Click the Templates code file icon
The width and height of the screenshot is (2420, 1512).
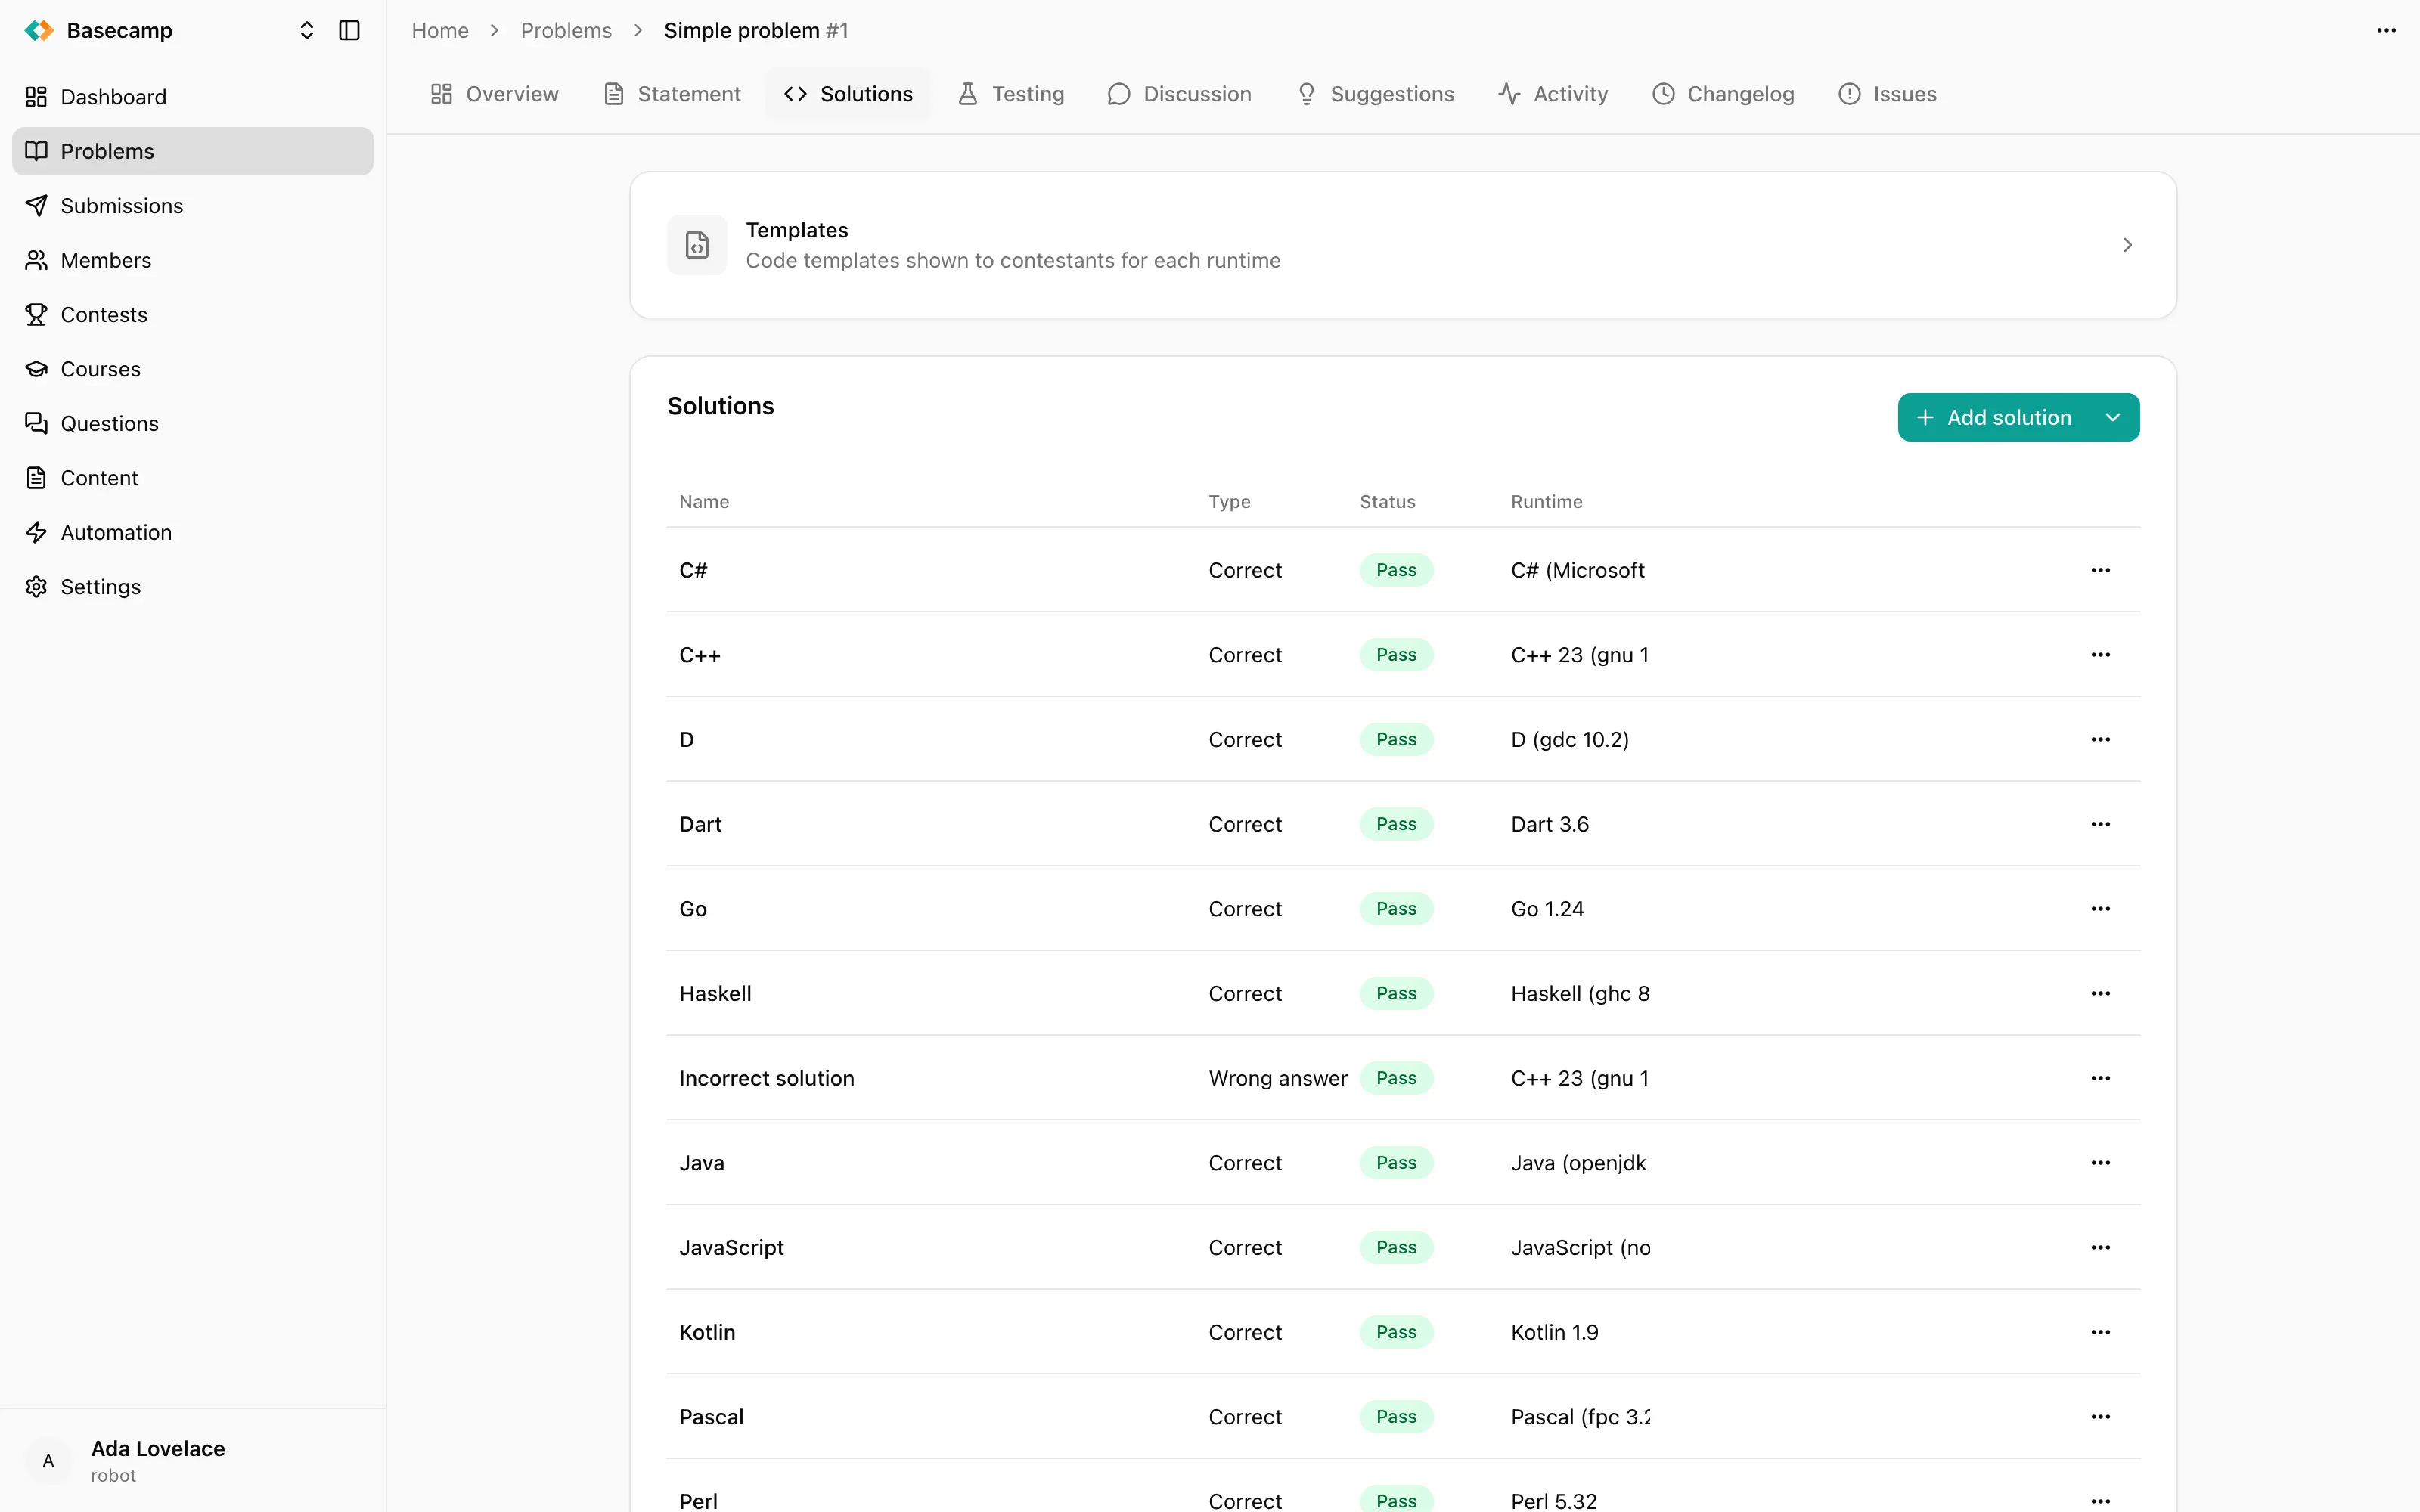[697, 245]
